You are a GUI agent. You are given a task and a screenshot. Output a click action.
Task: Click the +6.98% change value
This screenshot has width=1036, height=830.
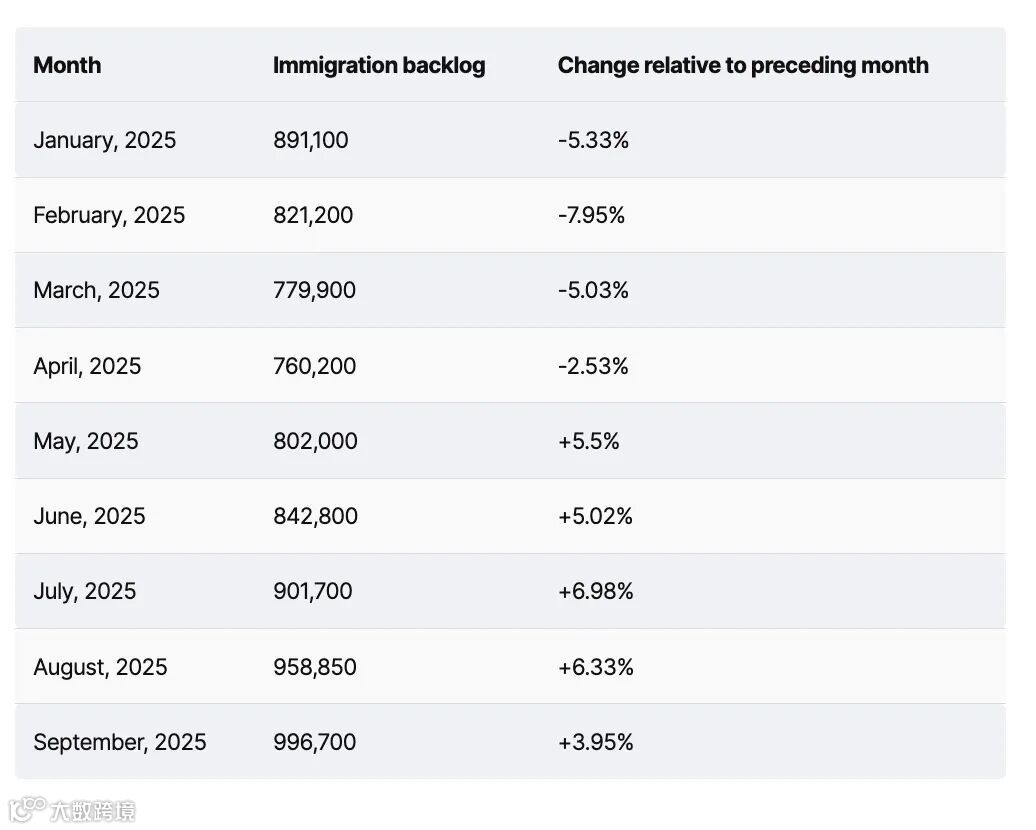(x=595, y=591)
